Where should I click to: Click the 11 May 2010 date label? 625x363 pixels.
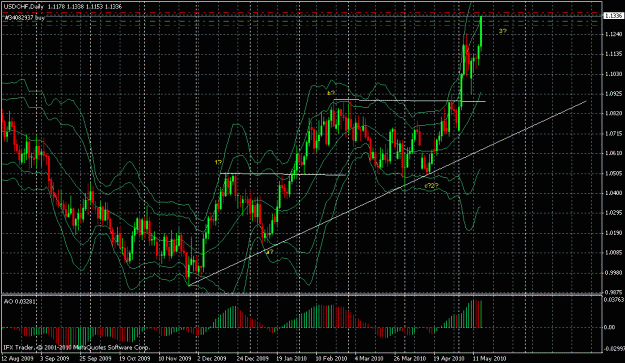tap(489, 358)
